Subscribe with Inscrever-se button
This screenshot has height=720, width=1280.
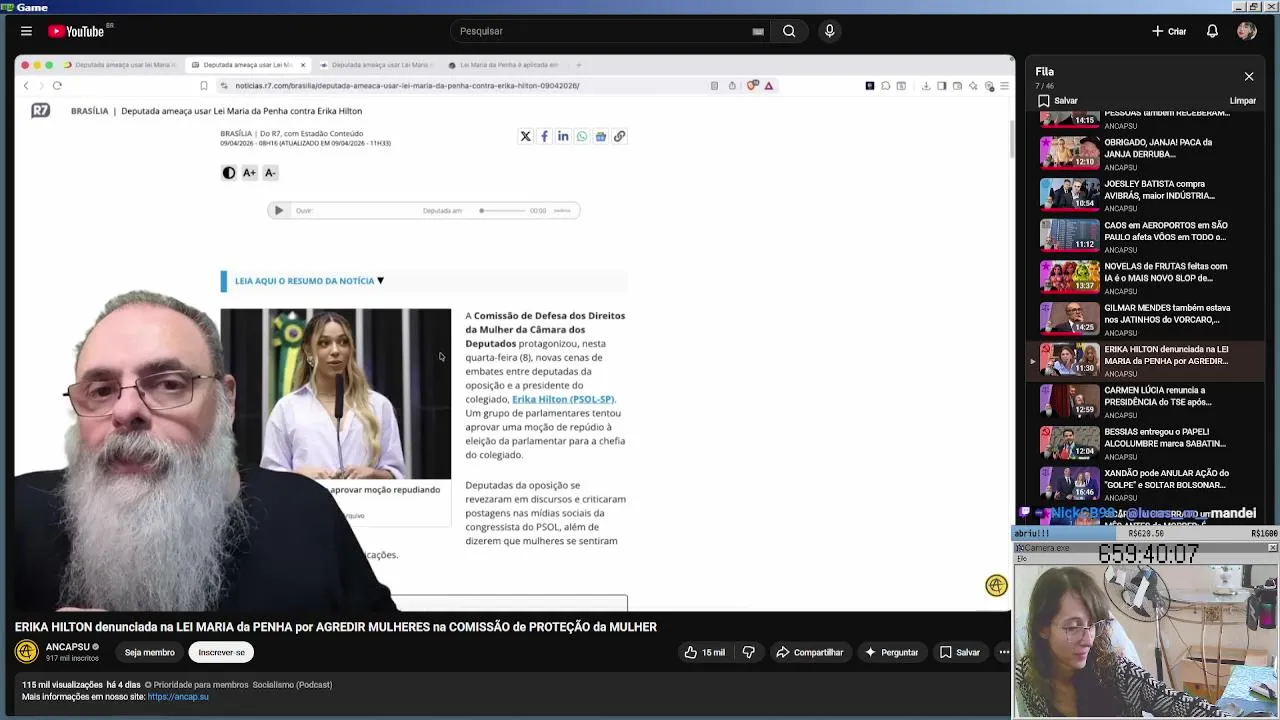click(221, 652)
